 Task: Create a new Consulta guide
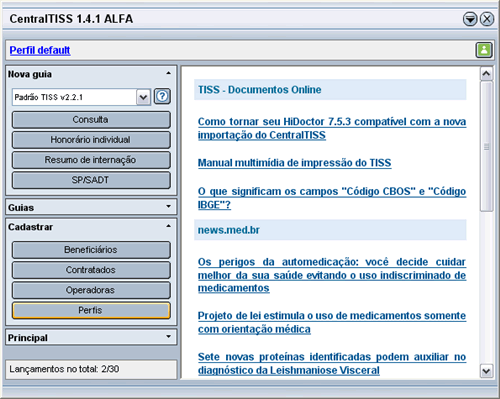coord(91,120)
